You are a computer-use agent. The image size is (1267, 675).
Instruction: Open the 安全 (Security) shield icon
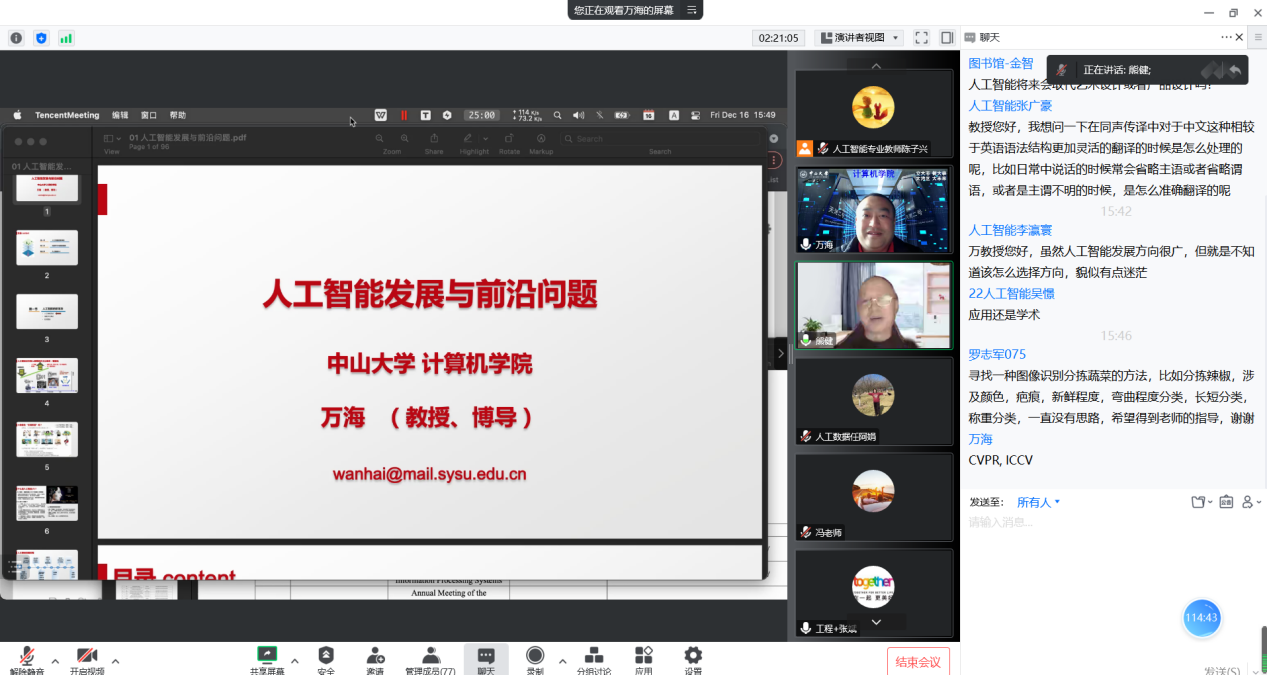326,657
